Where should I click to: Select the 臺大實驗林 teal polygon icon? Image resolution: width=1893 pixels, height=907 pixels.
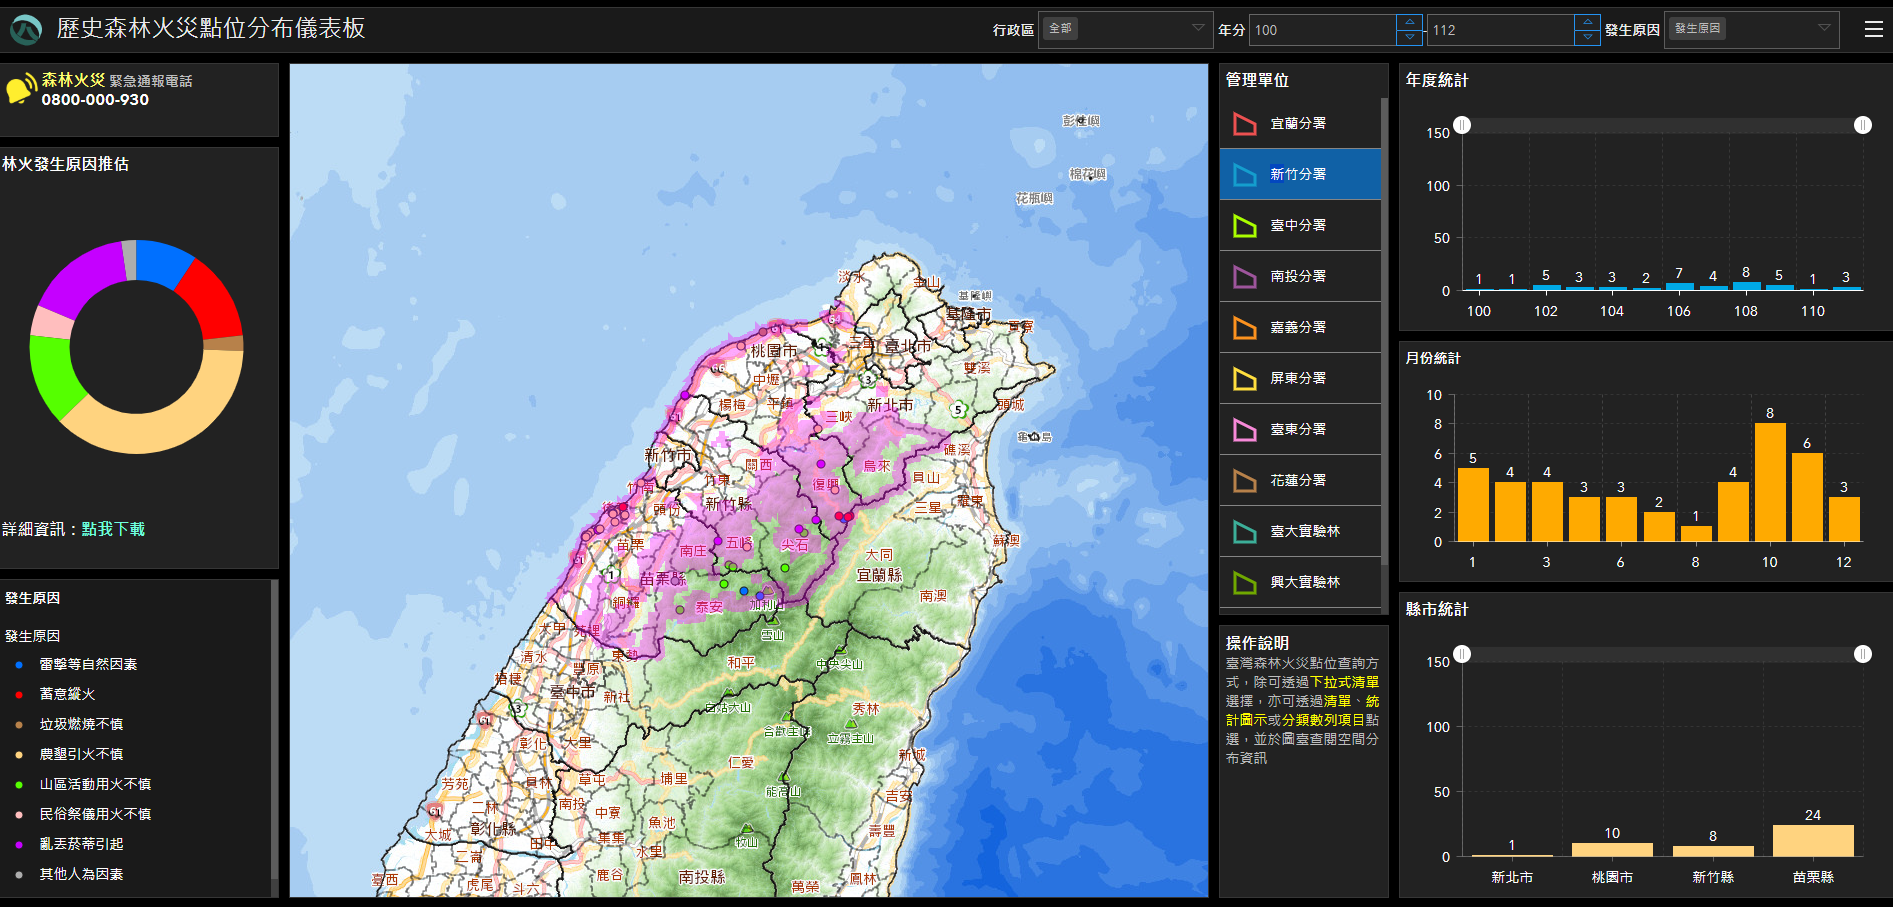[x=1244, y=532]
